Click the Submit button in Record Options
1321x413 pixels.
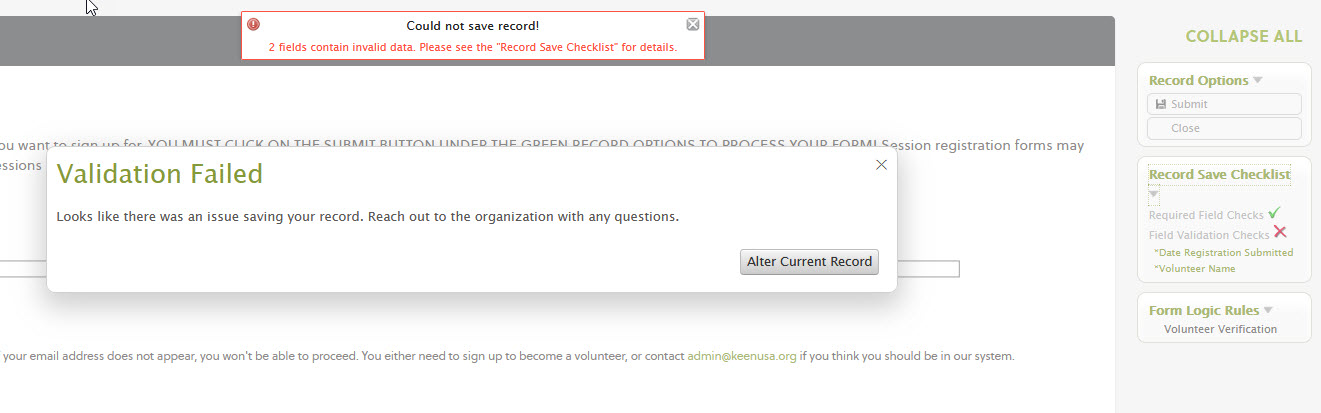pos(1223,104)
